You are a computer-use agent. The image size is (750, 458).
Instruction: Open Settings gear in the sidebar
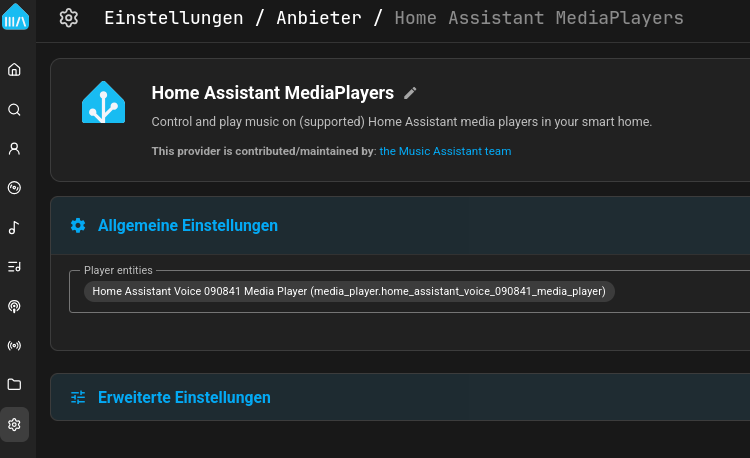pos(14,424)
